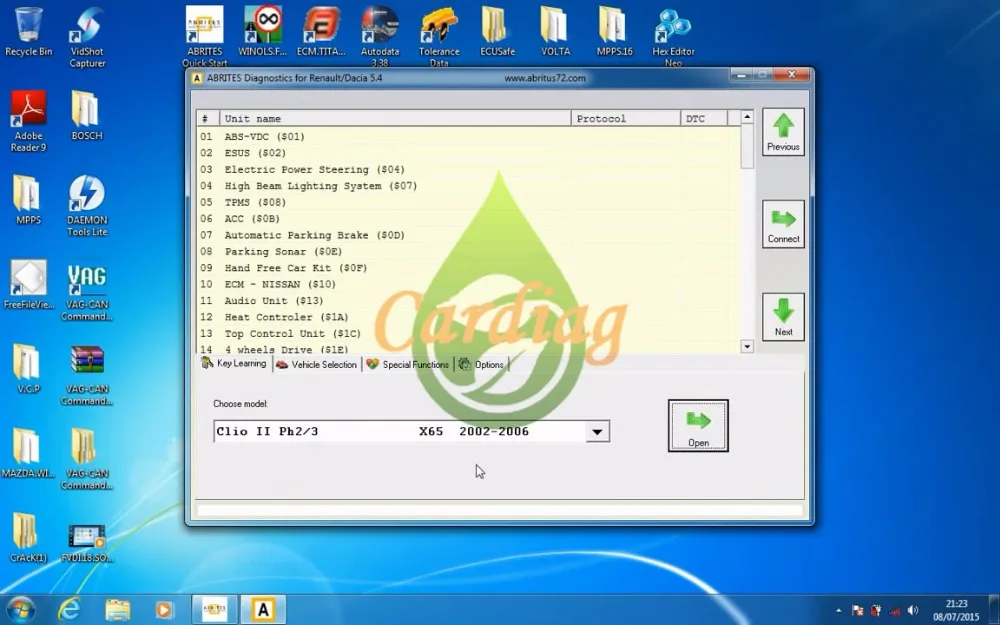Select the Adobe Reader 9 icon

[28, 121]
